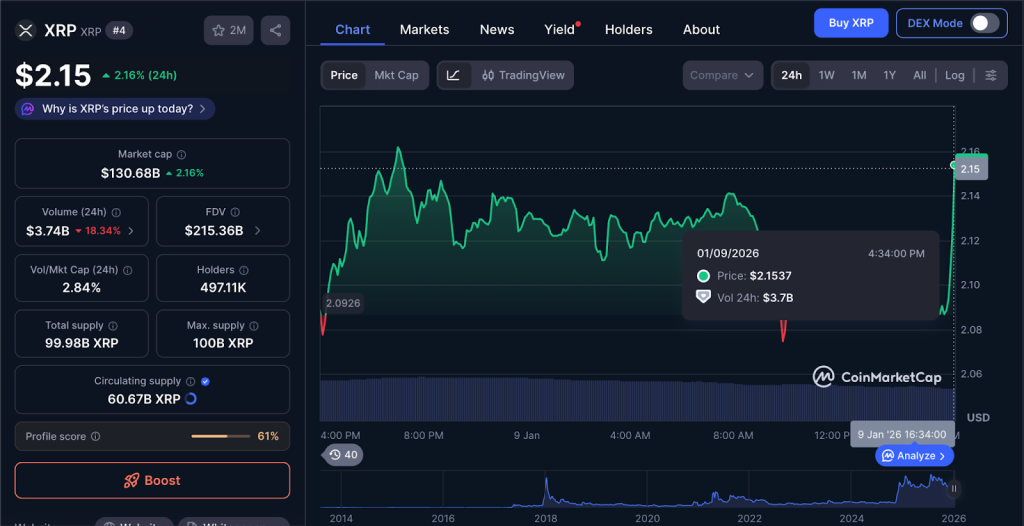Image resolution: width=1024 pixels, height=526 pixels.
Task: Expand the FDV details chevron
Action: tap(257, 231)
